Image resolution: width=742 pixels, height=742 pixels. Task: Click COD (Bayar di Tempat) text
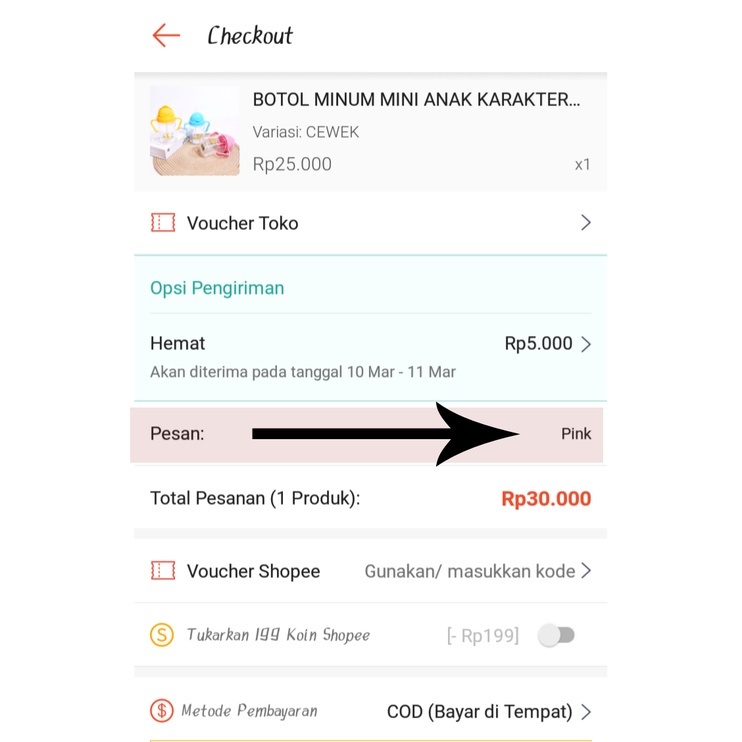coord(479,712)
